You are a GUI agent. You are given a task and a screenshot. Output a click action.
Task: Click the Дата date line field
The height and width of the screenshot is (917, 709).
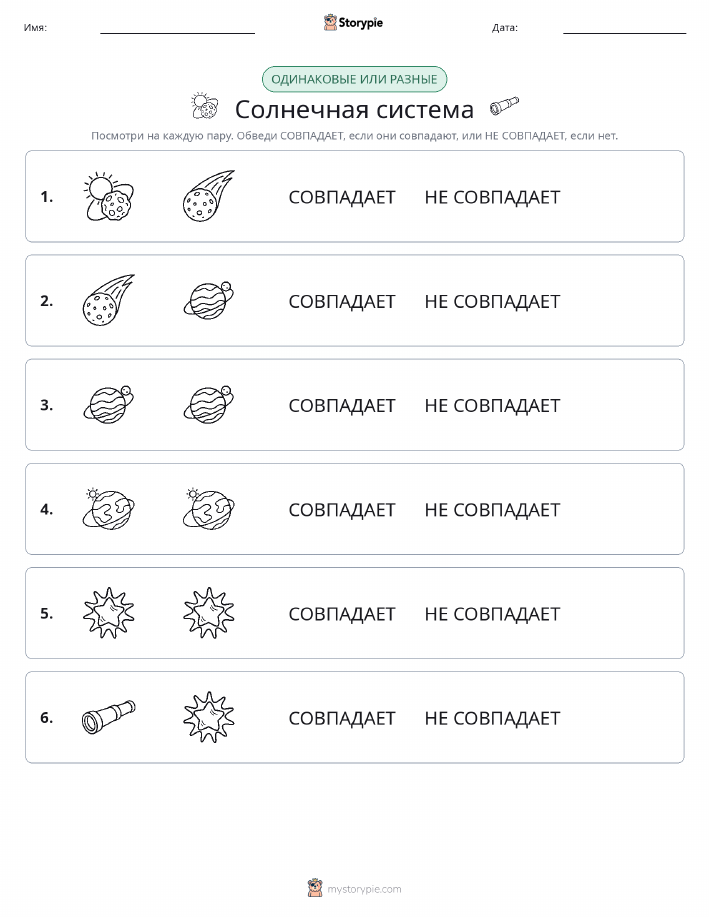tap(625, 27)
